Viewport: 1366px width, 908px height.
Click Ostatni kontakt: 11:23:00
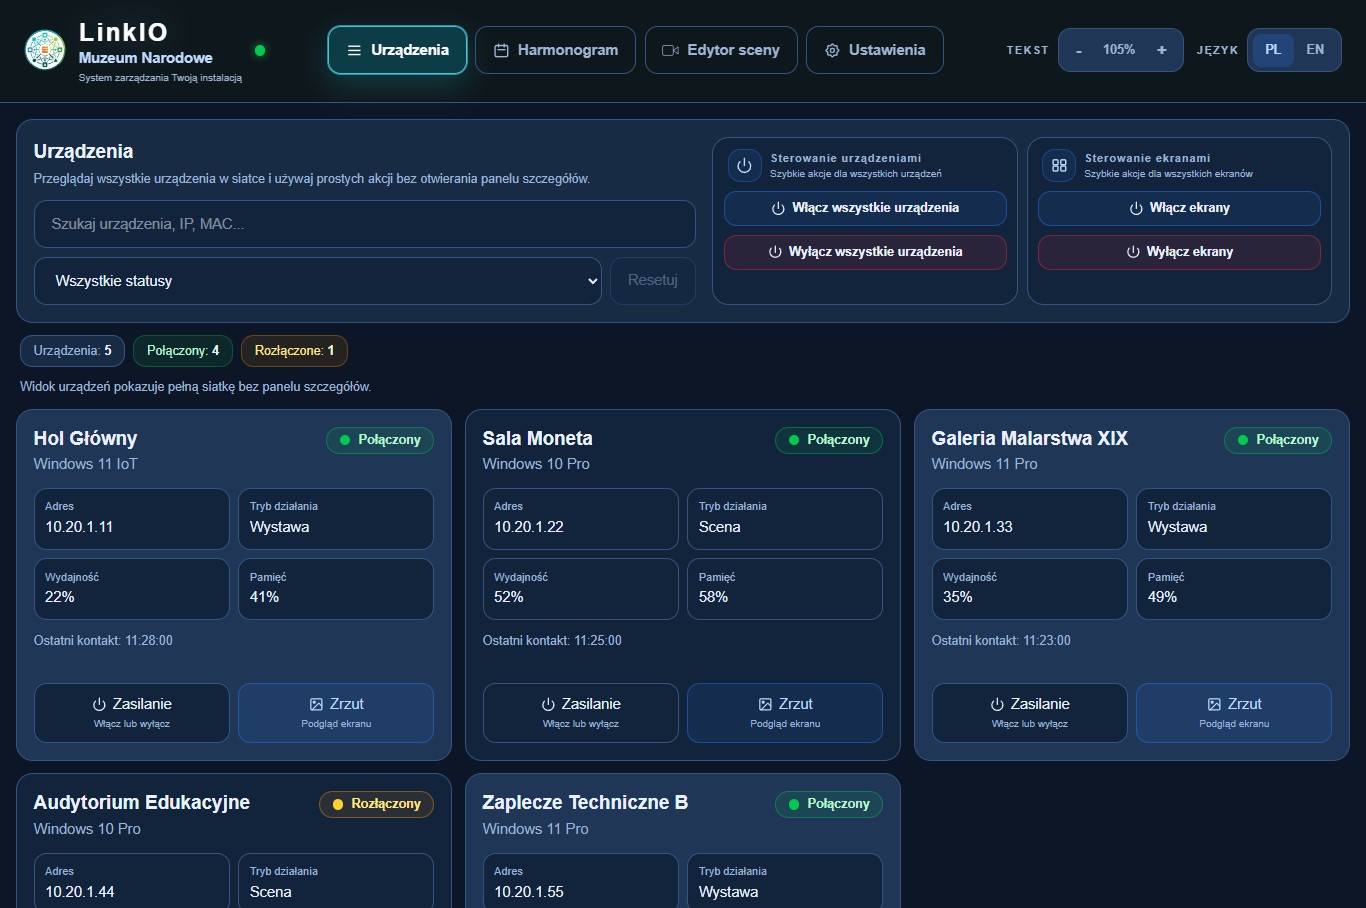coord(1001,641)
